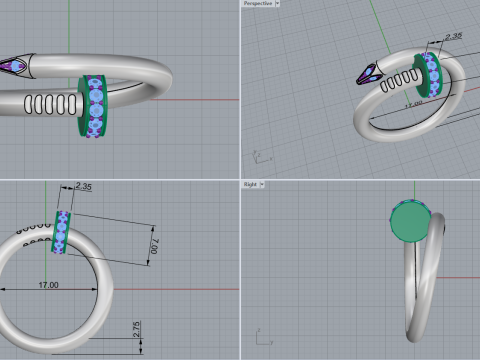
Task: Select the 2.35 dimension in the Perspective viewport
Action: point(454,36)
